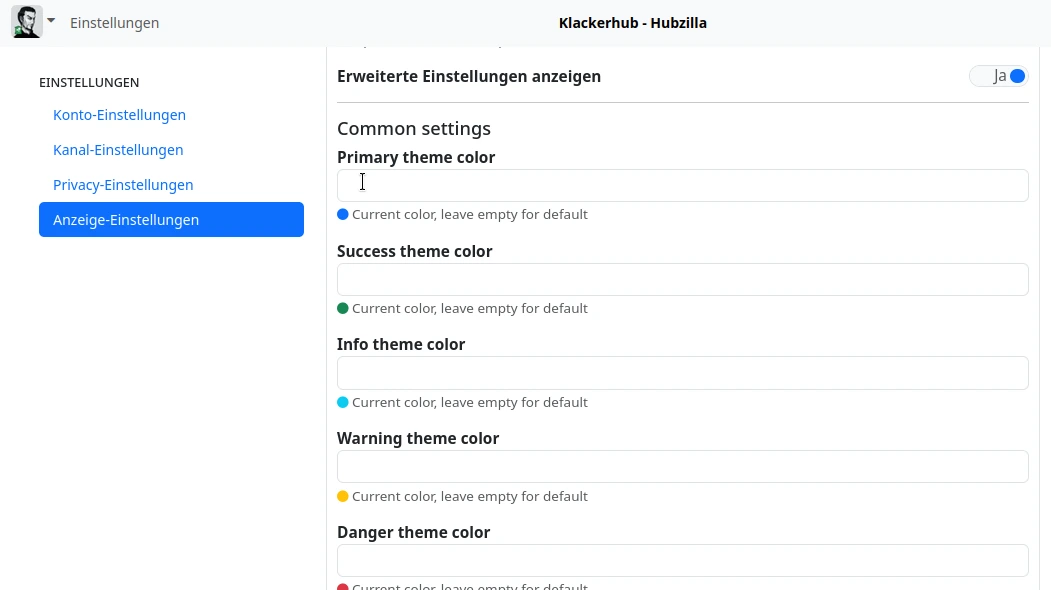Open Konto-Einstellungen in the sidebar
This screenshot has height=590, width=1051.
click(x=119, y=115)
